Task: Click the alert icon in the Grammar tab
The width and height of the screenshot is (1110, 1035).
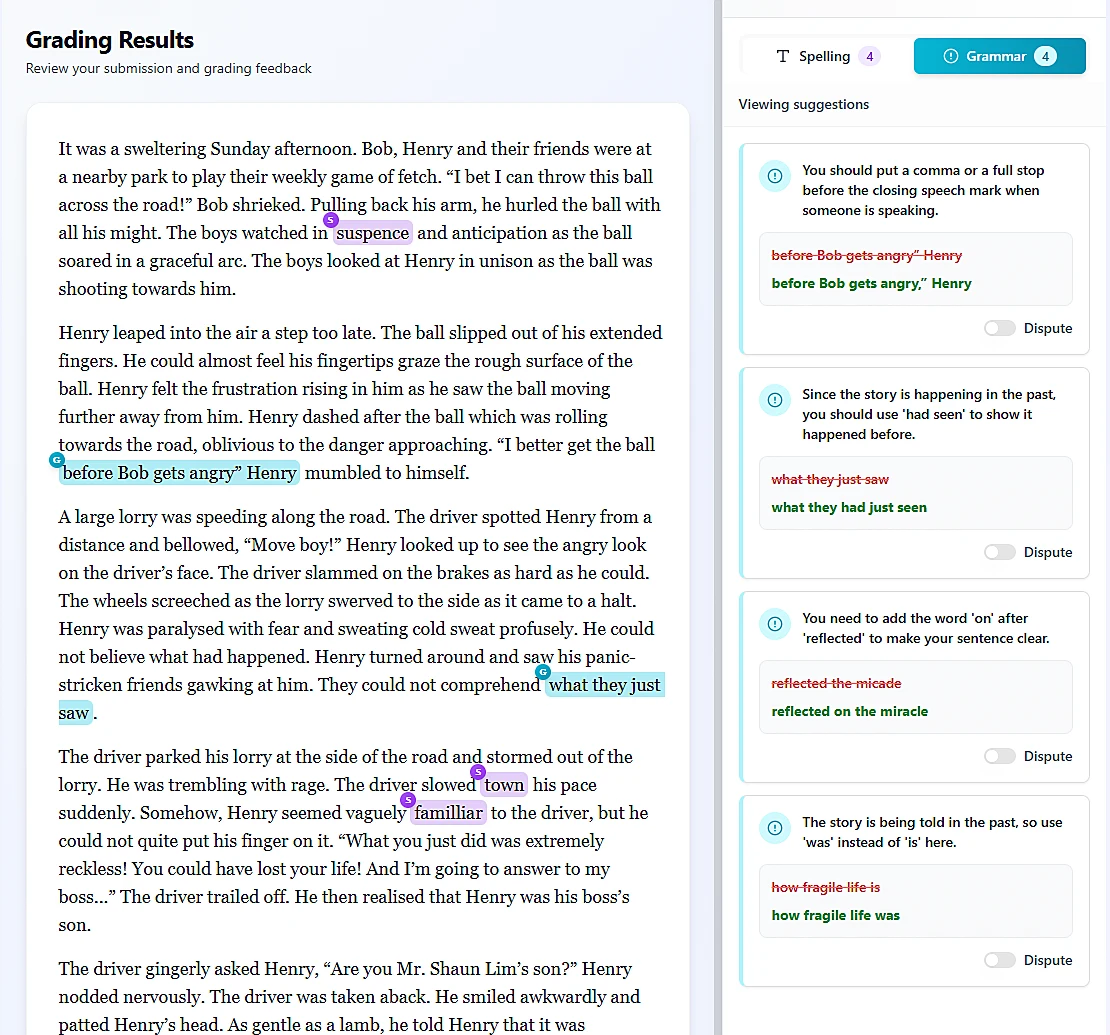Action: tap(951, 57)
